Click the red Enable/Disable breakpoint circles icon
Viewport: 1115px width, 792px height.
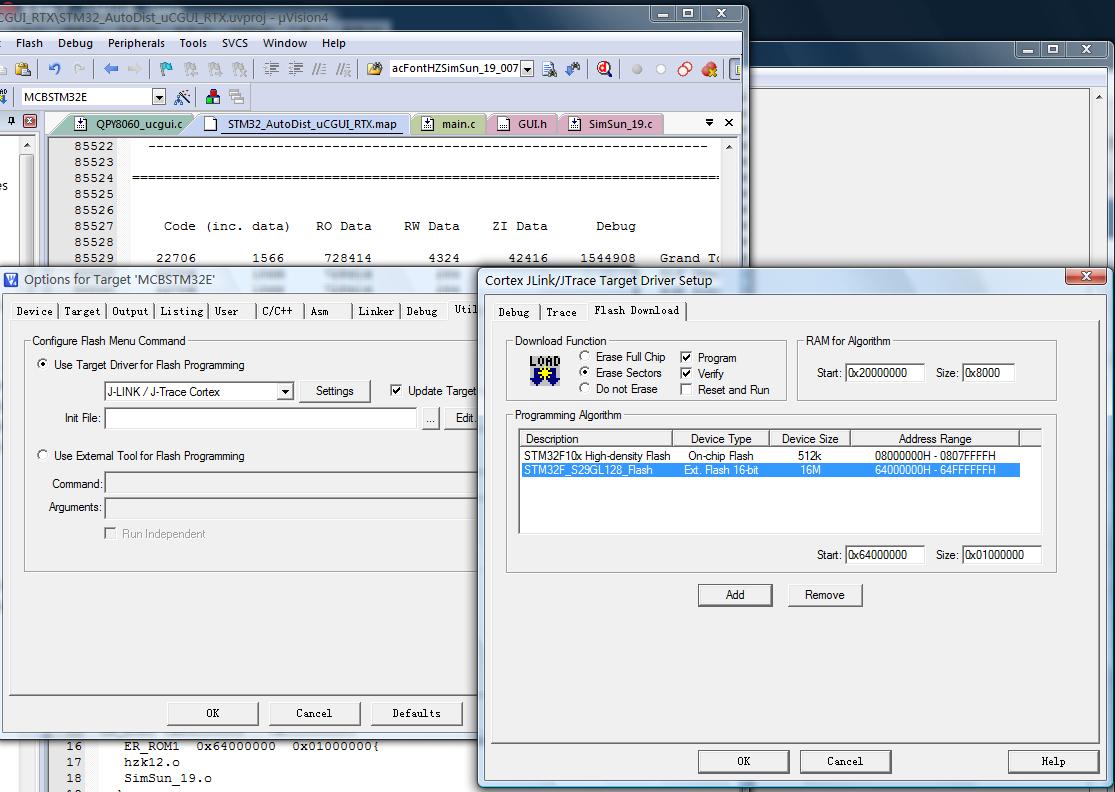[685, 69]
